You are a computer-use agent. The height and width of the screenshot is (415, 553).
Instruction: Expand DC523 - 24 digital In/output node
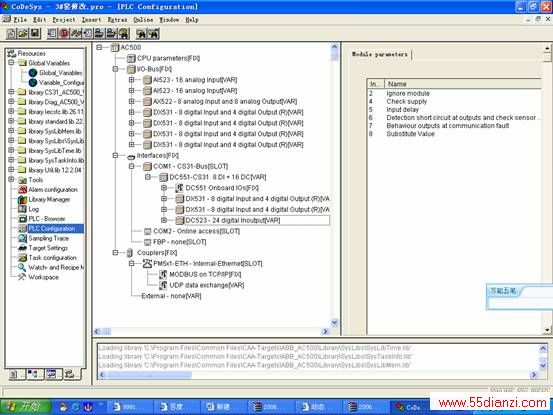pos(164,220)
